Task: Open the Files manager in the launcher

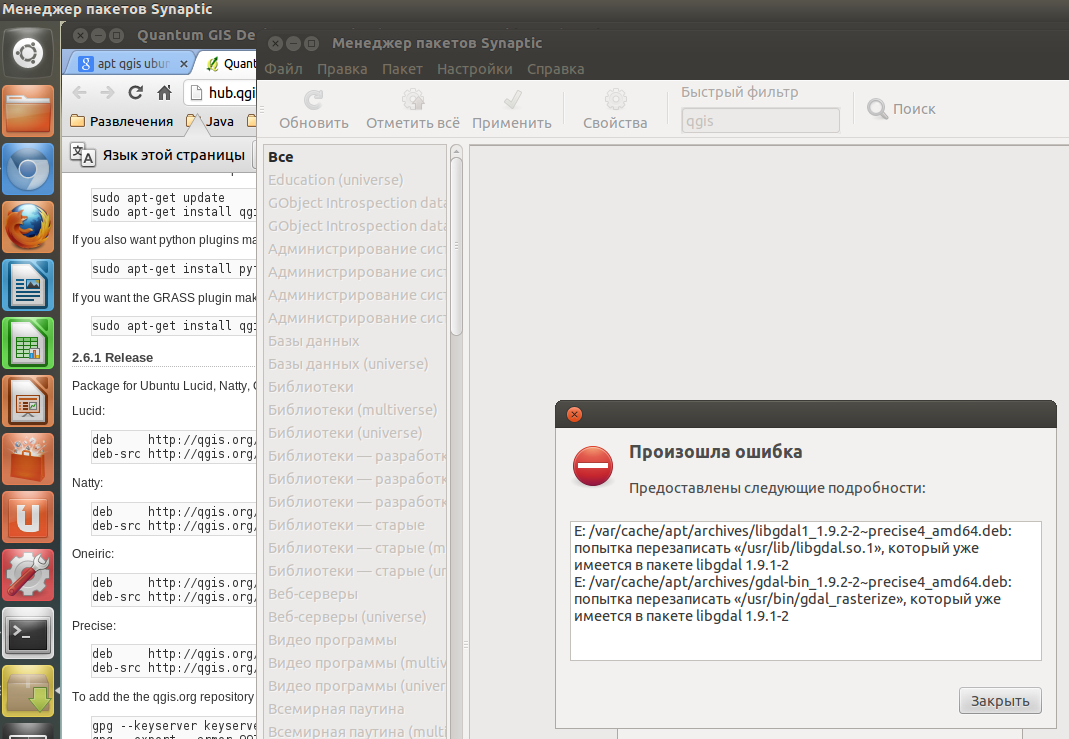Action: (x=28, y=111)
